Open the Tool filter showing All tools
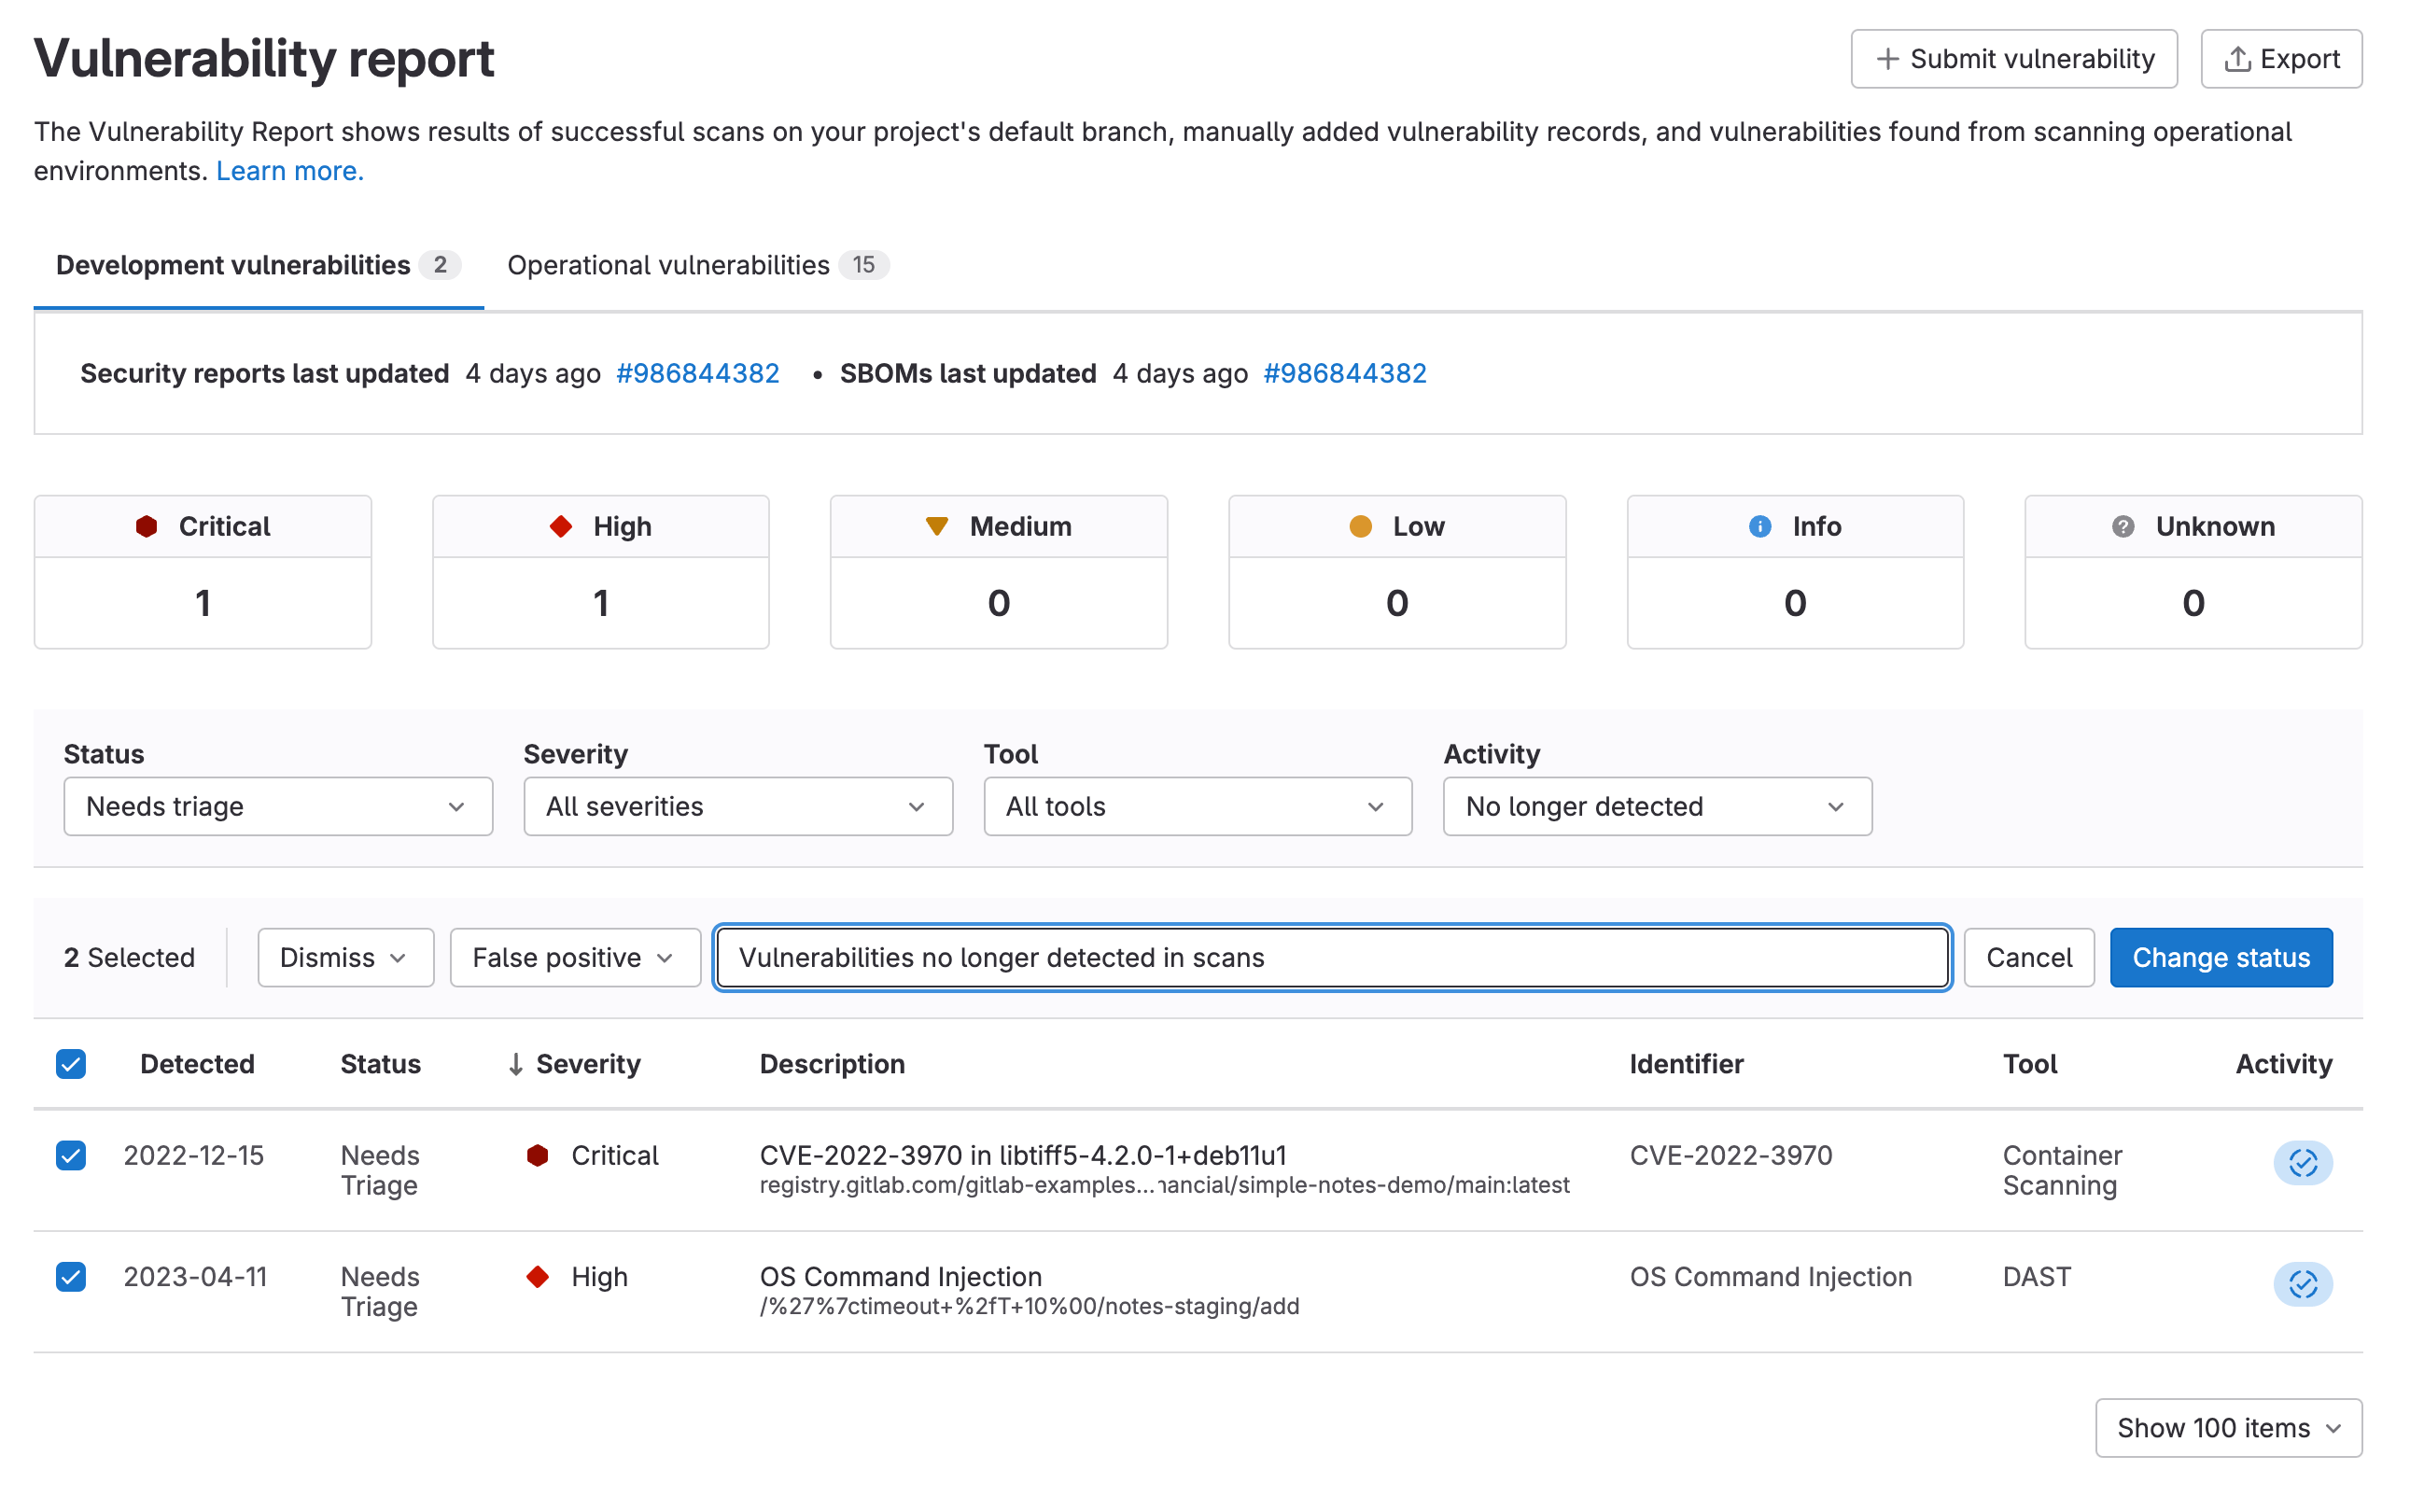Screen dimensions: 2424x1512 (x=1197, y=806)
